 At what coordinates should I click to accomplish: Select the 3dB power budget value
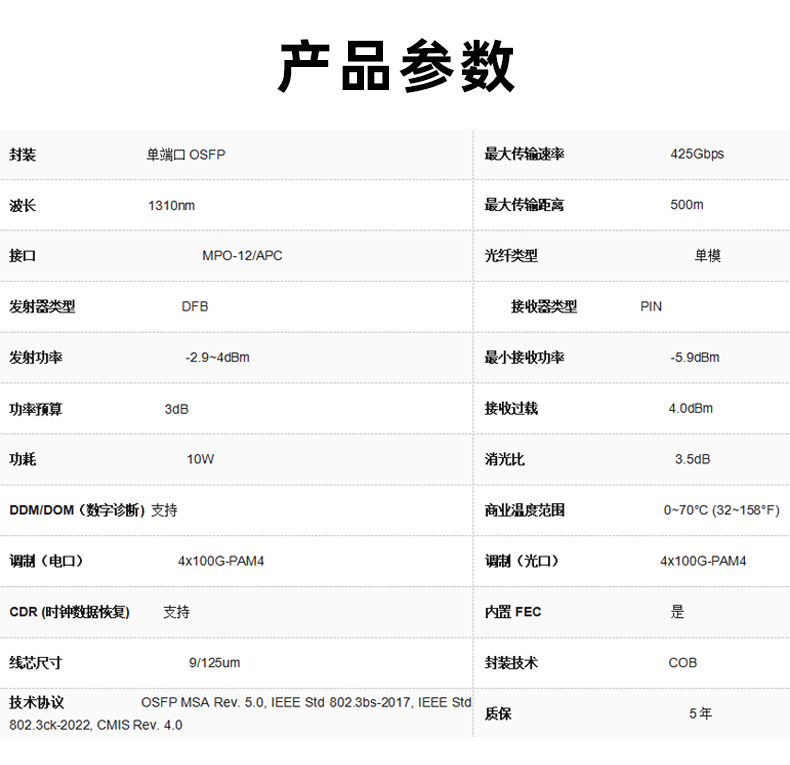176,409
